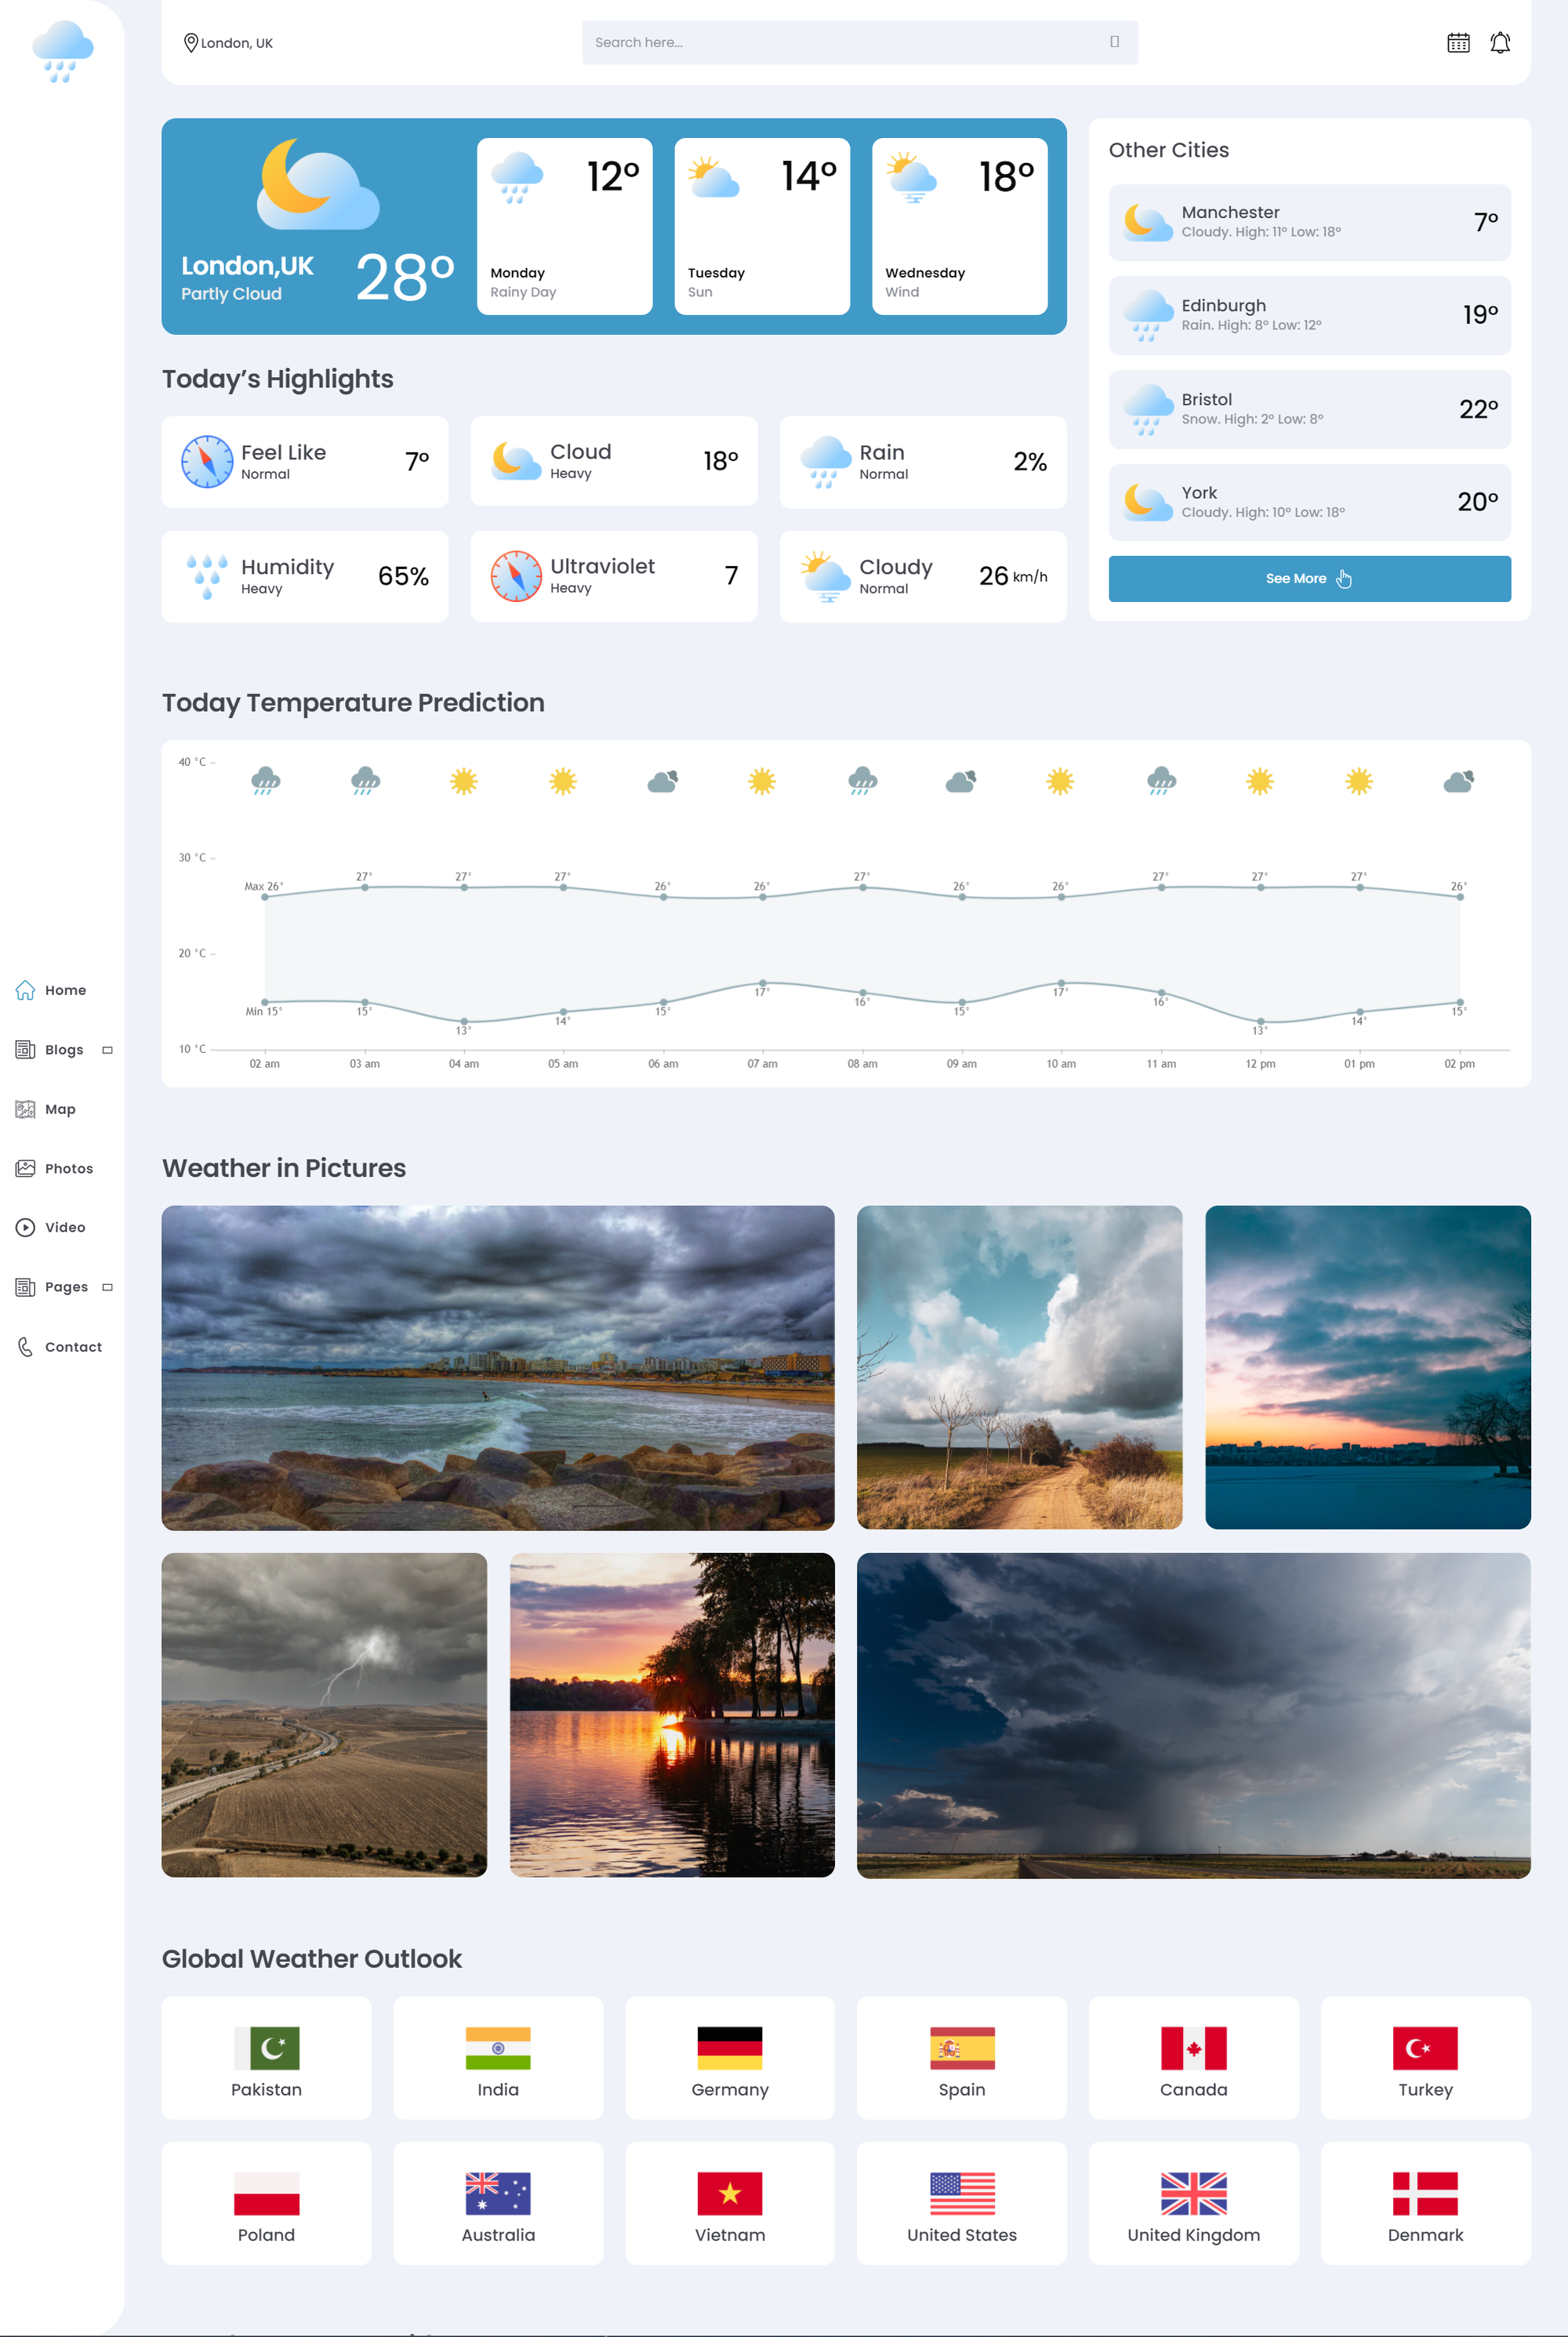Select the 07 am sun icon in chart
This screenshot has height=2337, width=1568.
point(762,781)
